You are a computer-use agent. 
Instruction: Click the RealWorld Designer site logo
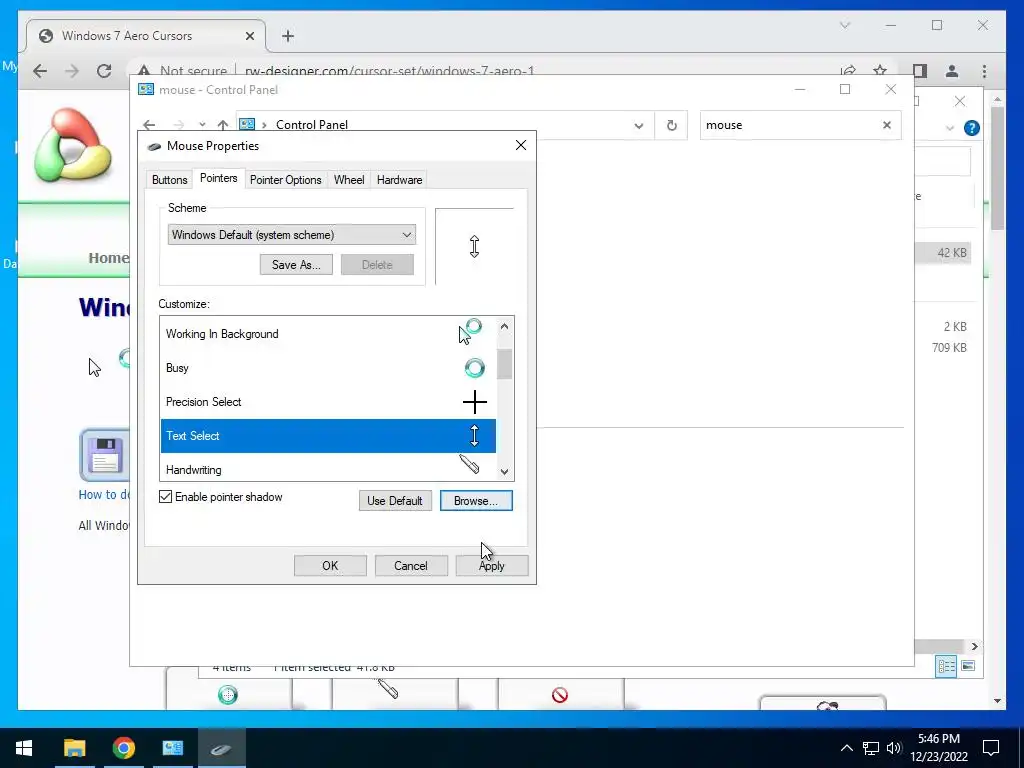point(73,146)
